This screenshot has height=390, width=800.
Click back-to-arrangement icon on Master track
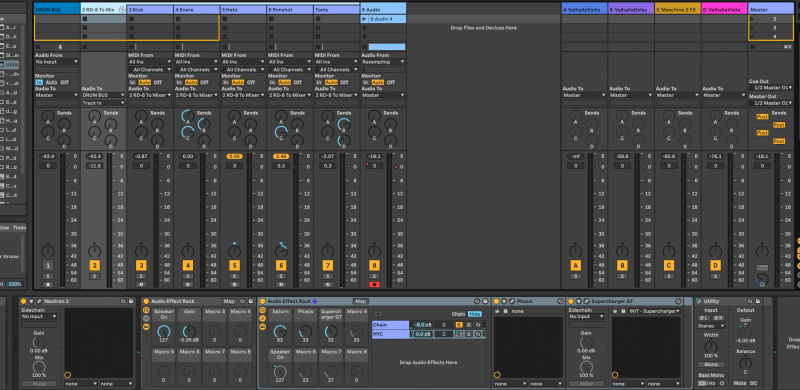(787, 46)
